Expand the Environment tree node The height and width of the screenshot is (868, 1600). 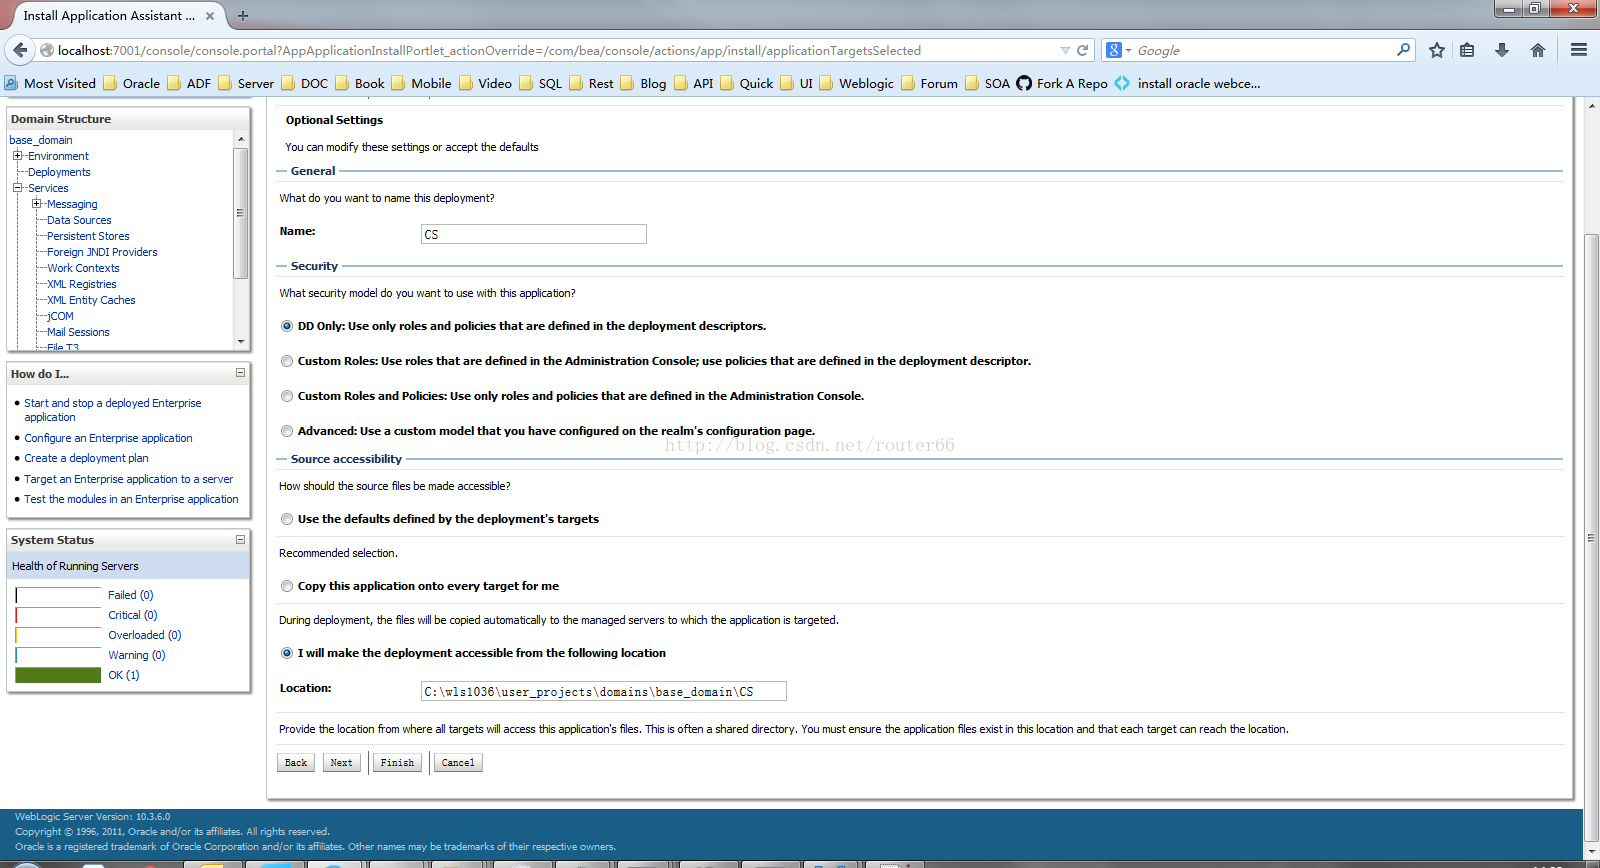[17, 156]
